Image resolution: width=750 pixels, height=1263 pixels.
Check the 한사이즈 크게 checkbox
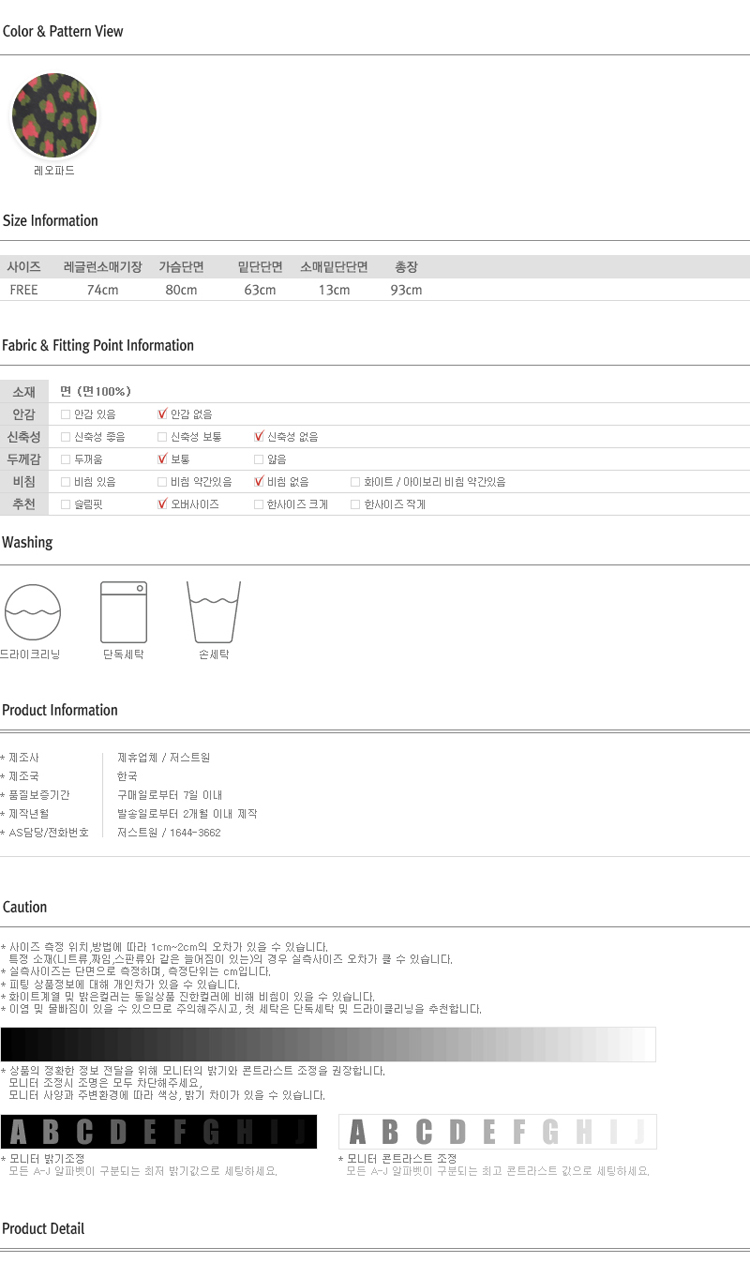click(259, 505)
